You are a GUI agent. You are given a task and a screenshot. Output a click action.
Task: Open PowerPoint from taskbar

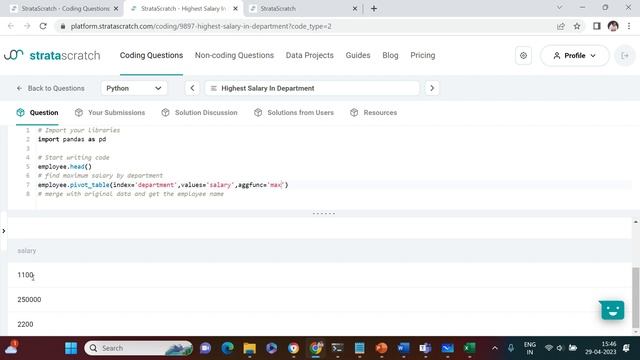coord(381,348)
